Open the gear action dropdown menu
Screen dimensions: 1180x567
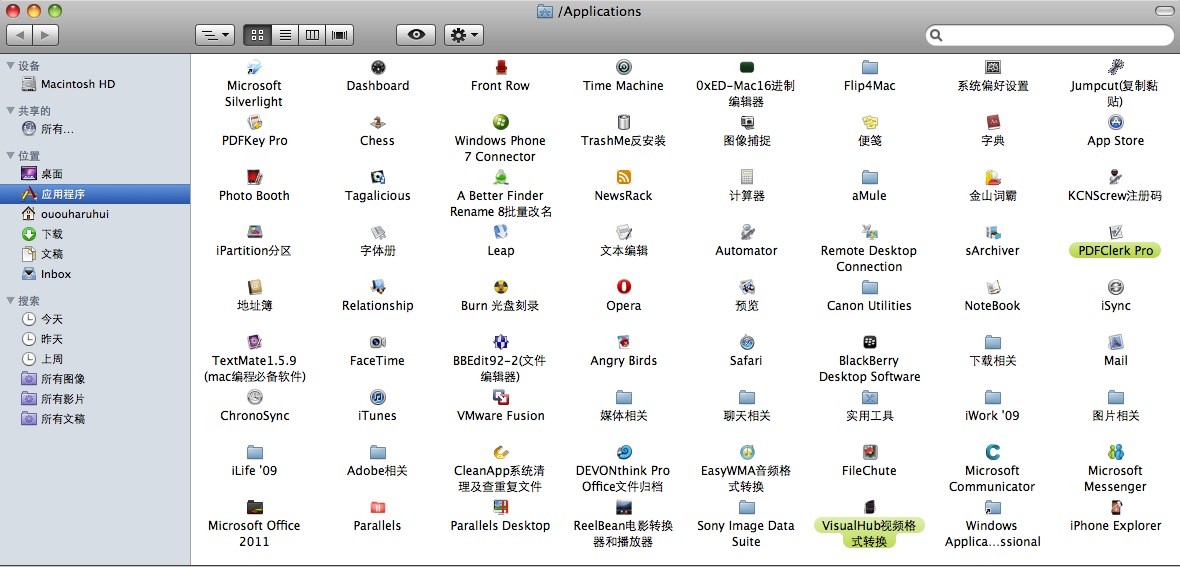point(463,35)
